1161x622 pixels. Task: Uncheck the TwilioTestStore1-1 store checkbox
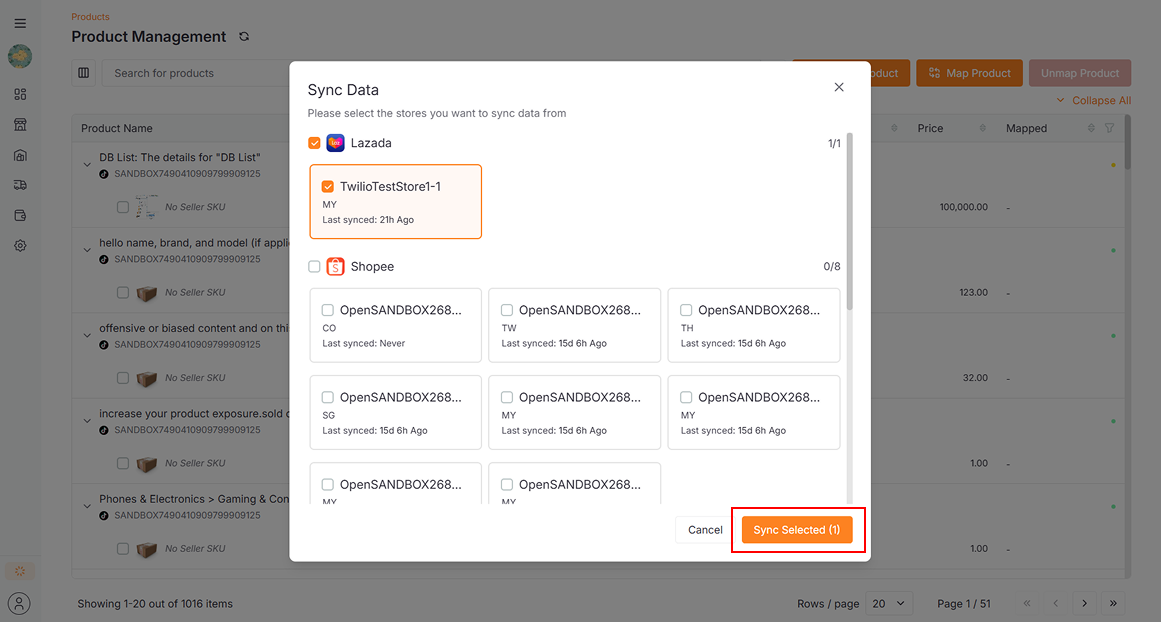pyautogui.click(x=325, y=185)
